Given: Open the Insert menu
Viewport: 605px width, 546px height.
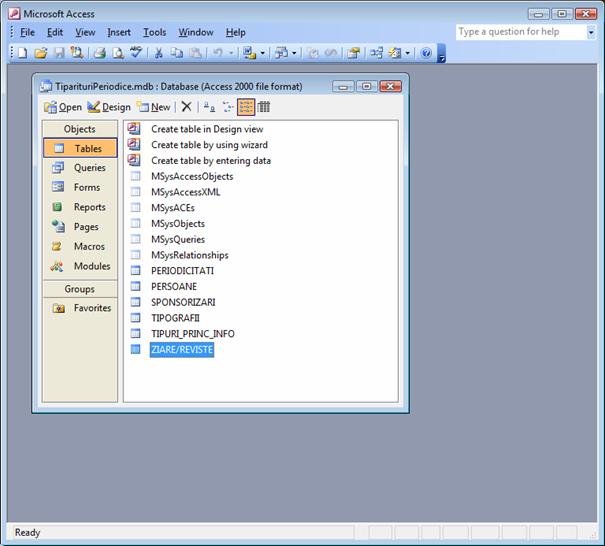Looking at the screenshot, I should (119, 32).
